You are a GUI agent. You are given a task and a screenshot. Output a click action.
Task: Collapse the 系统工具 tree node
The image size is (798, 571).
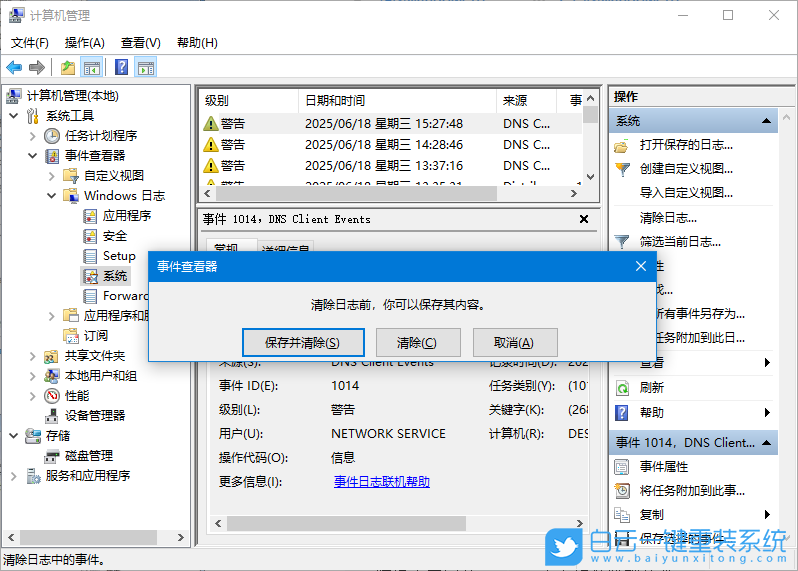[x=14, y=116]
